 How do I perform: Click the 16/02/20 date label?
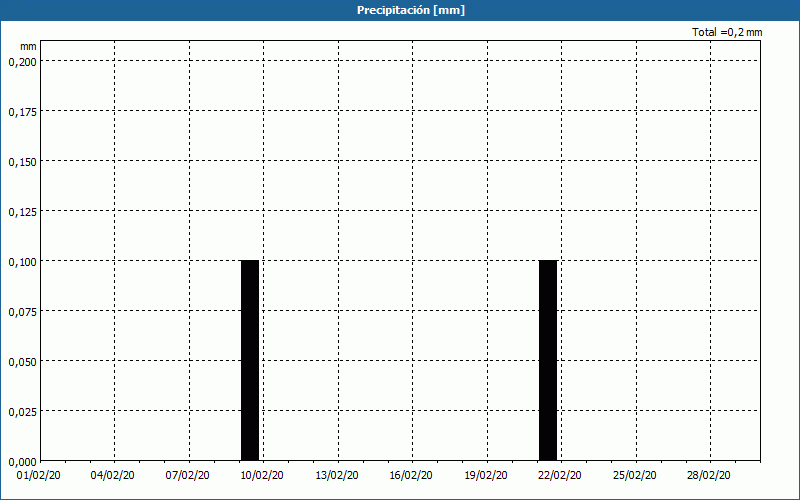(x=411, y=476)
